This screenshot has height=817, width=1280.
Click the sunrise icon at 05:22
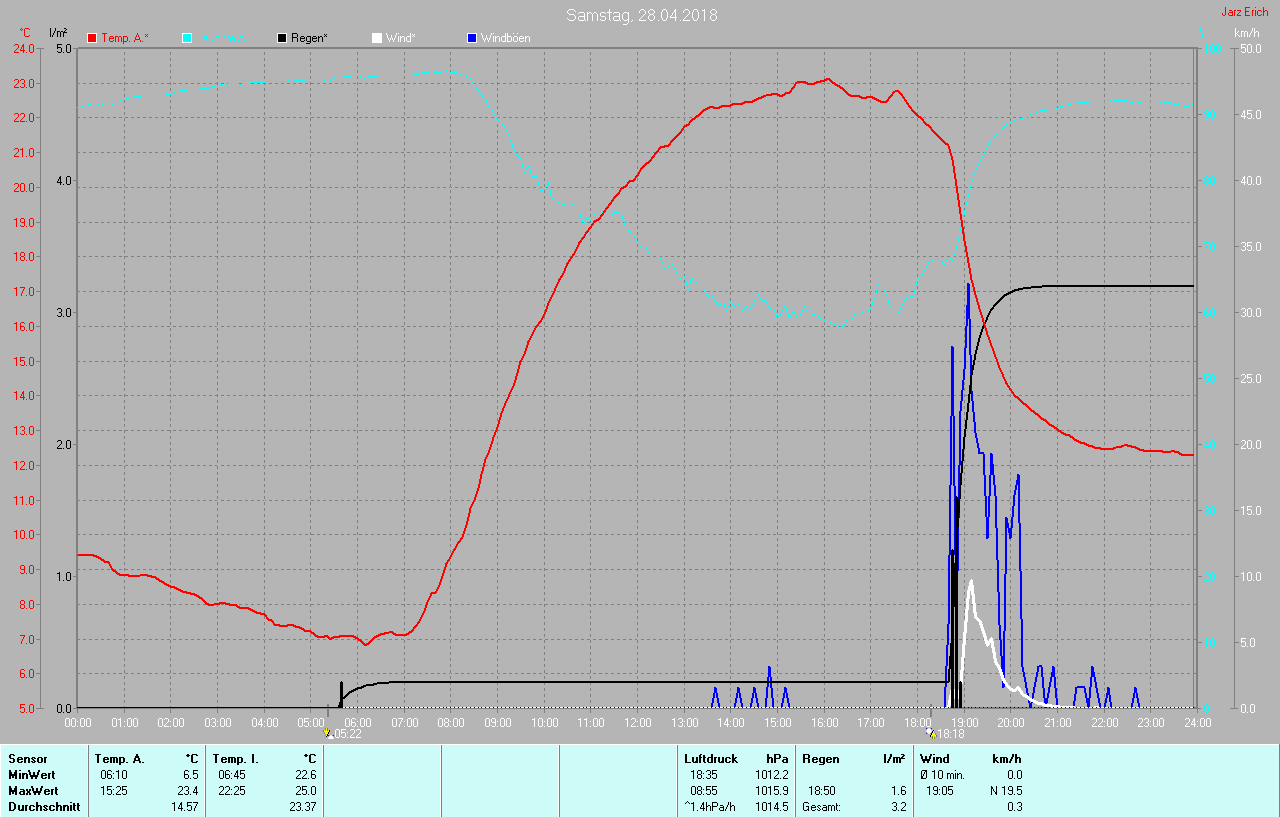[x=327, y=733]
